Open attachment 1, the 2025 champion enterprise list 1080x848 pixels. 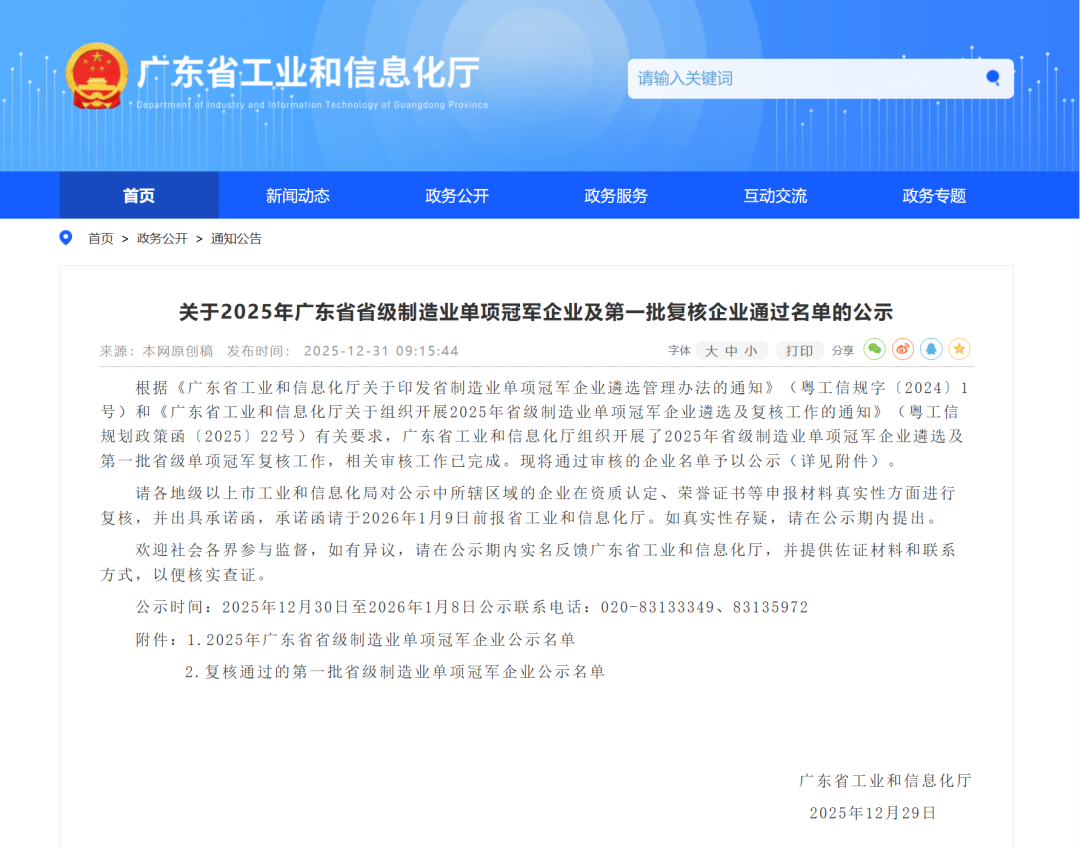coord(390,639)
